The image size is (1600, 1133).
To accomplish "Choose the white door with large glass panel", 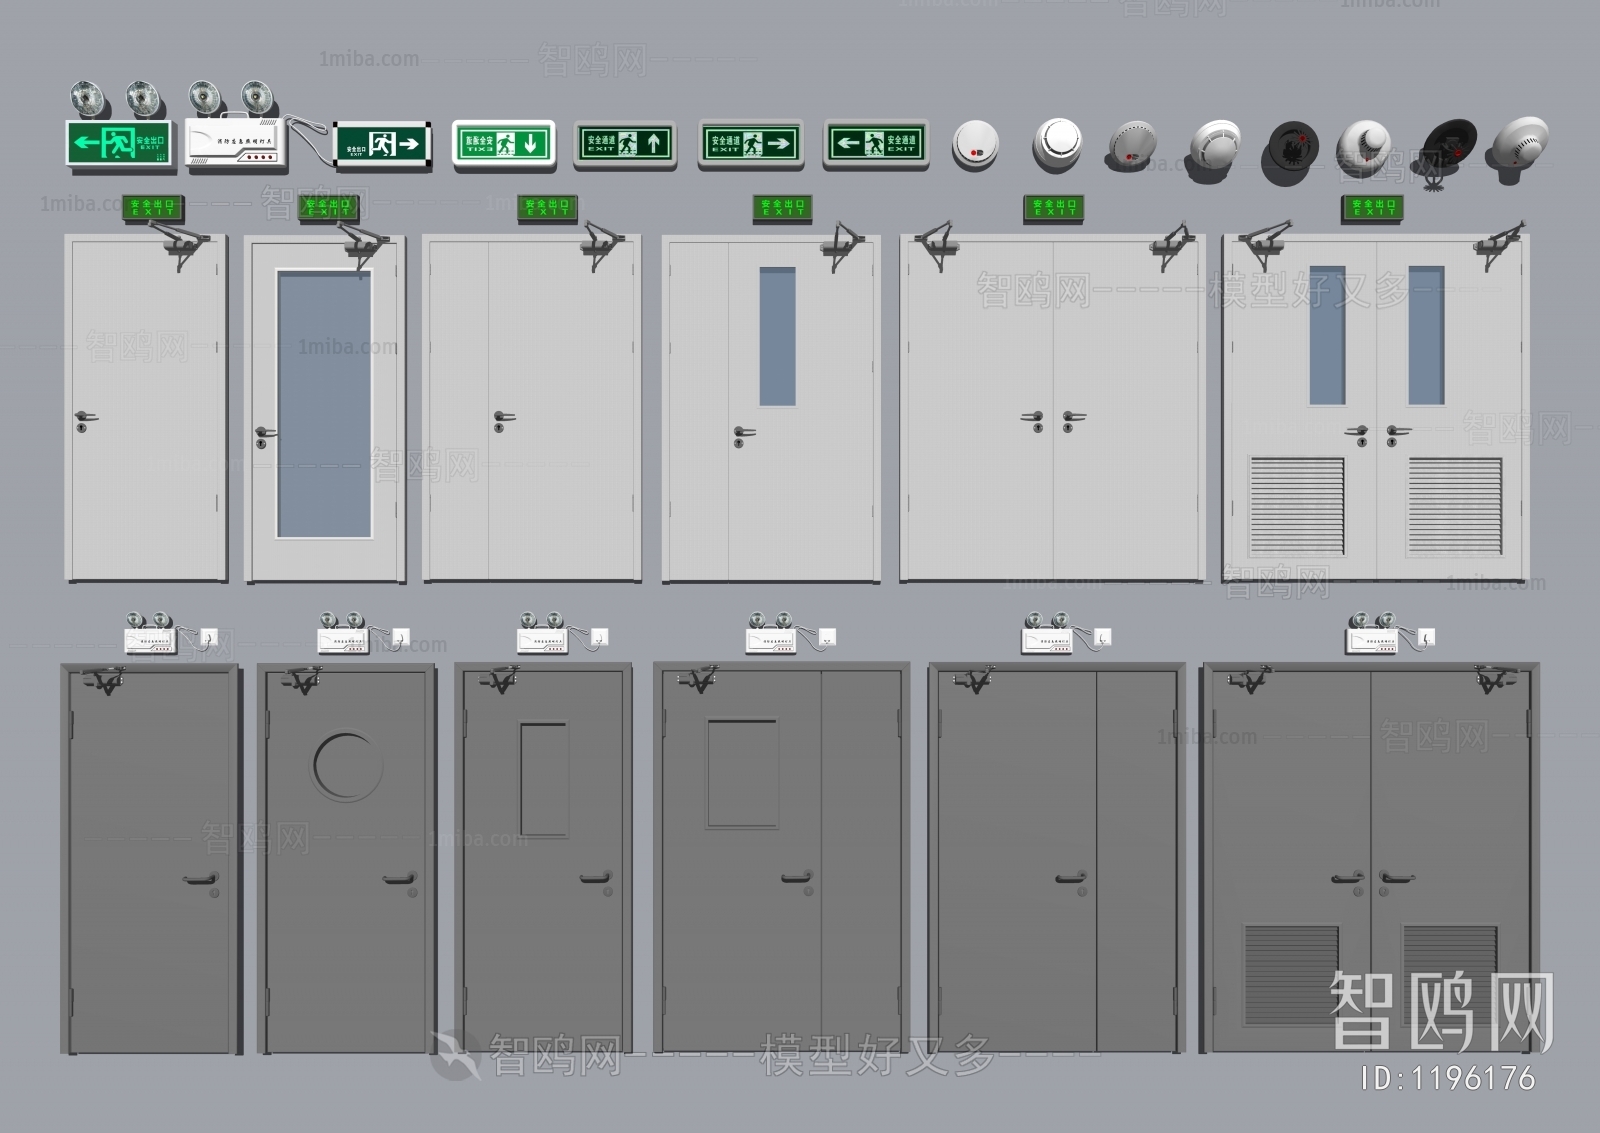I will point(325,409).
